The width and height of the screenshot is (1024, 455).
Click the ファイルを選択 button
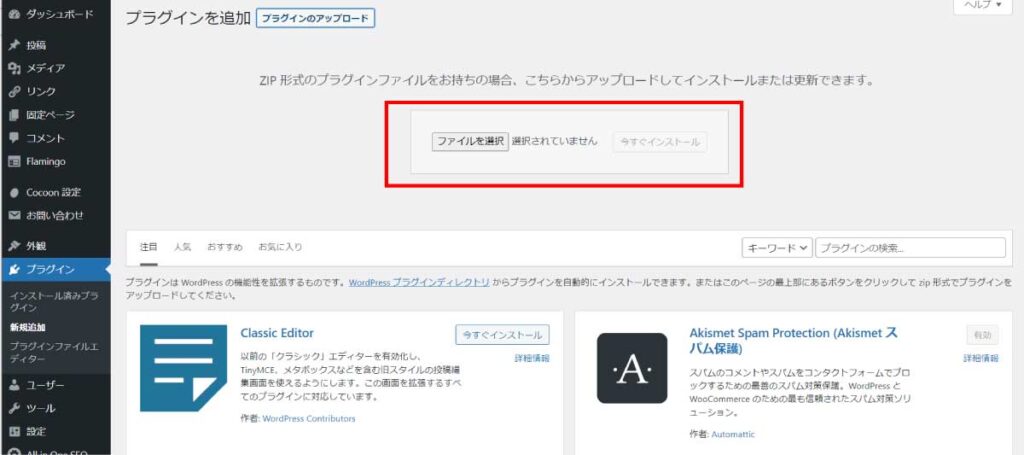point(470,141)
